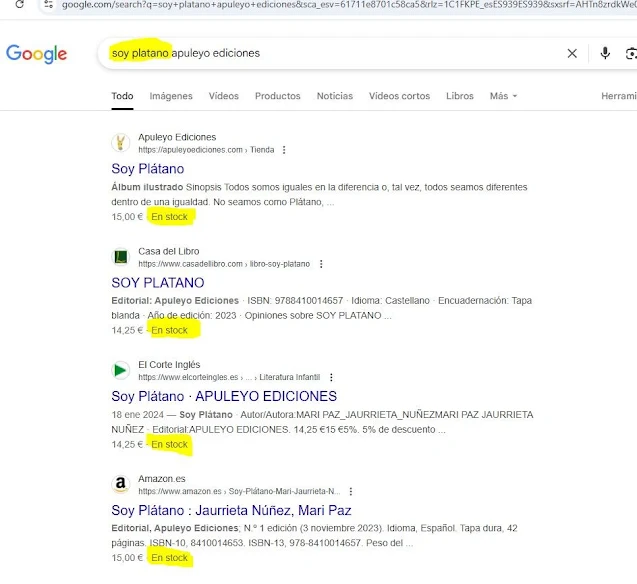Open the Noticias tab
The width and height of the screenshot is (637, 584).
(334, 96)
